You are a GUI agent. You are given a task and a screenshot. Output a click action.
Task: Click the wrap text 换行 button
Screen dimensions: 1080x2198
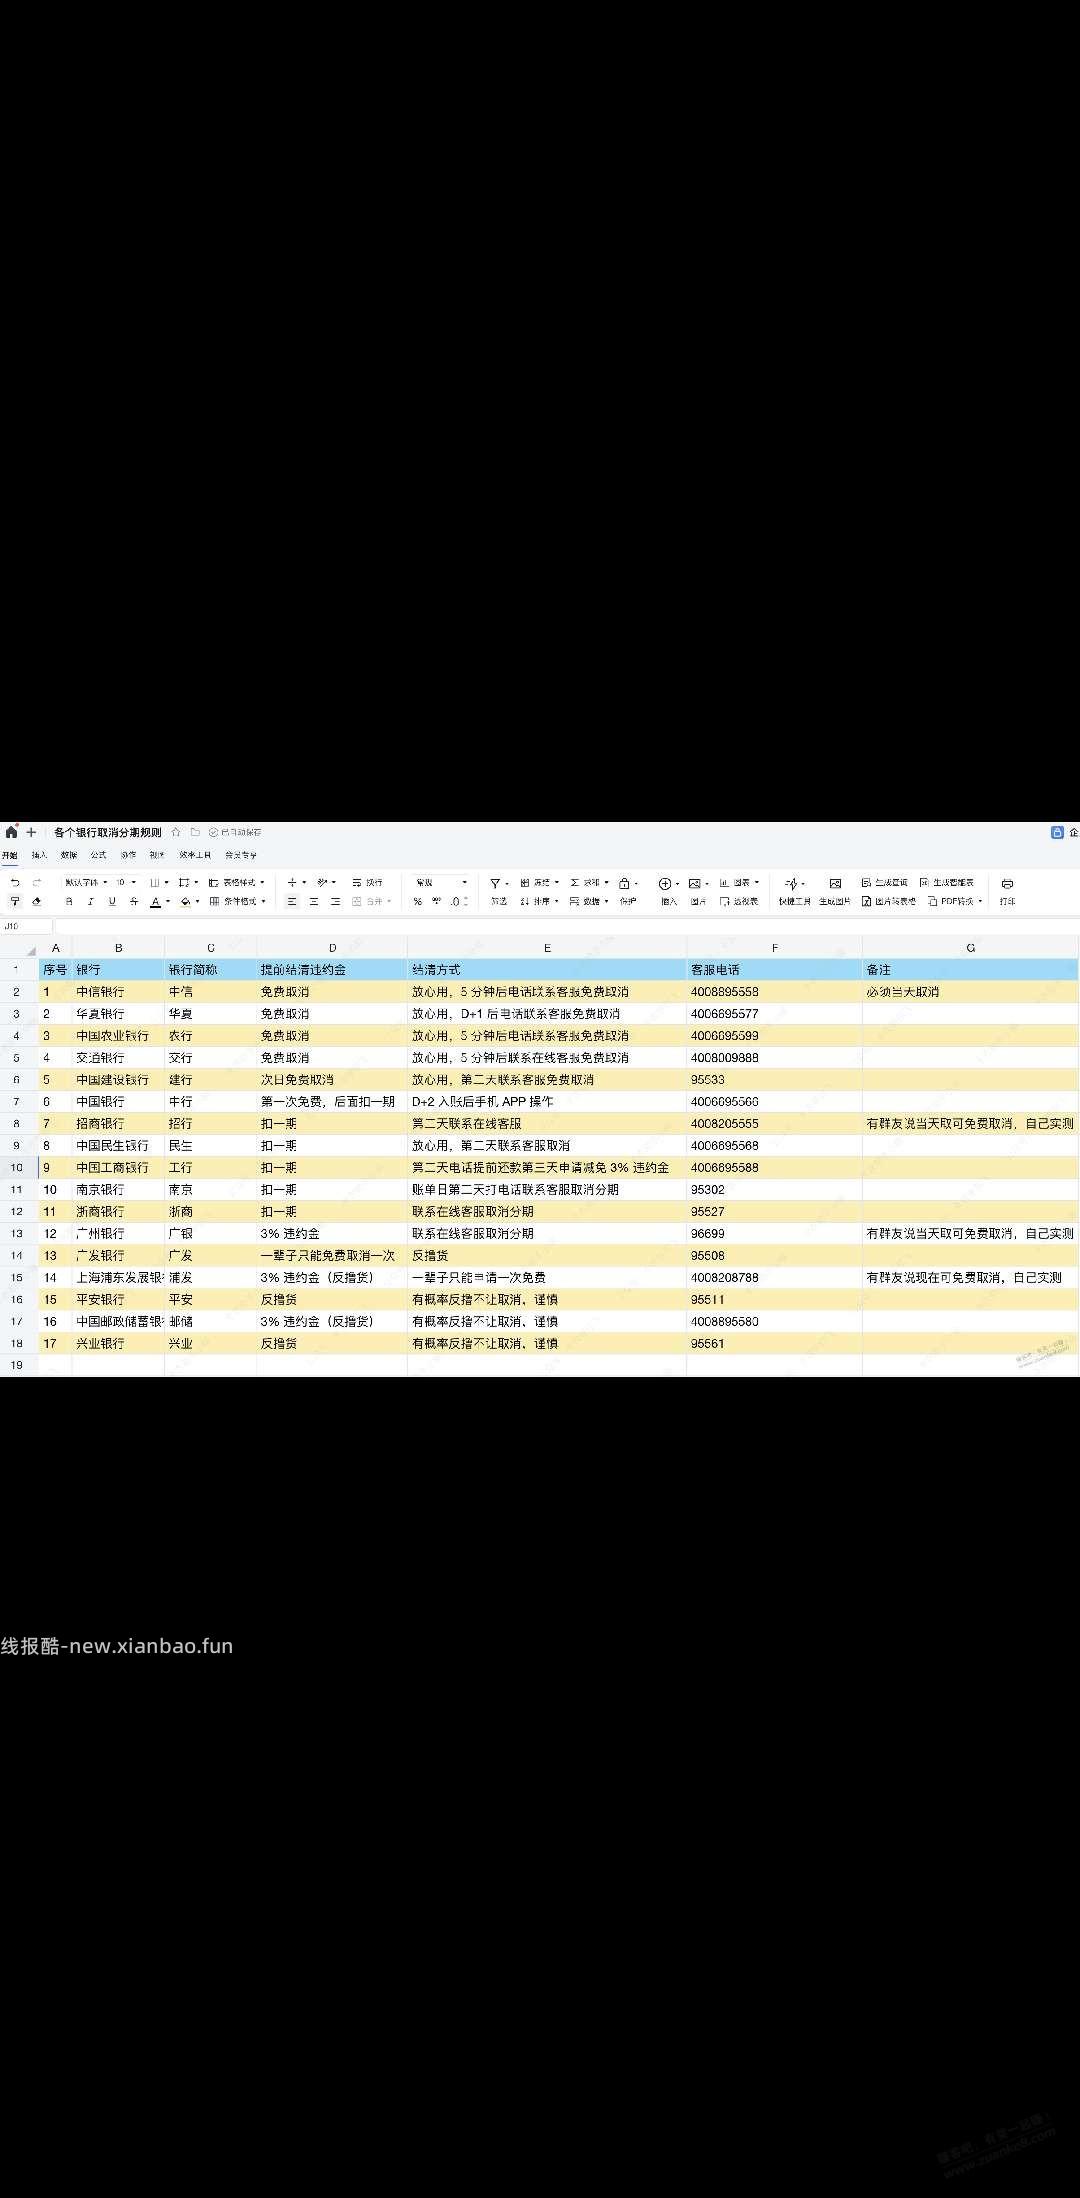click(x=367, y=883)
